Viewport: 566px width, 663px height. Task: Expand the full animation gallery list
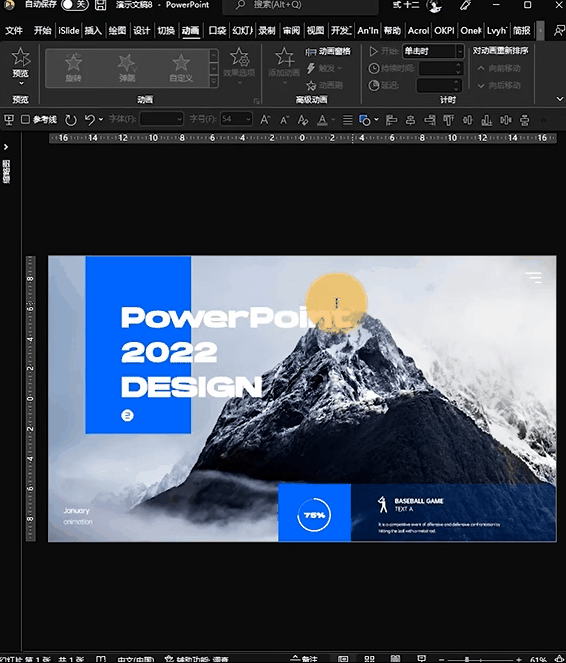[x=214, y=82]
